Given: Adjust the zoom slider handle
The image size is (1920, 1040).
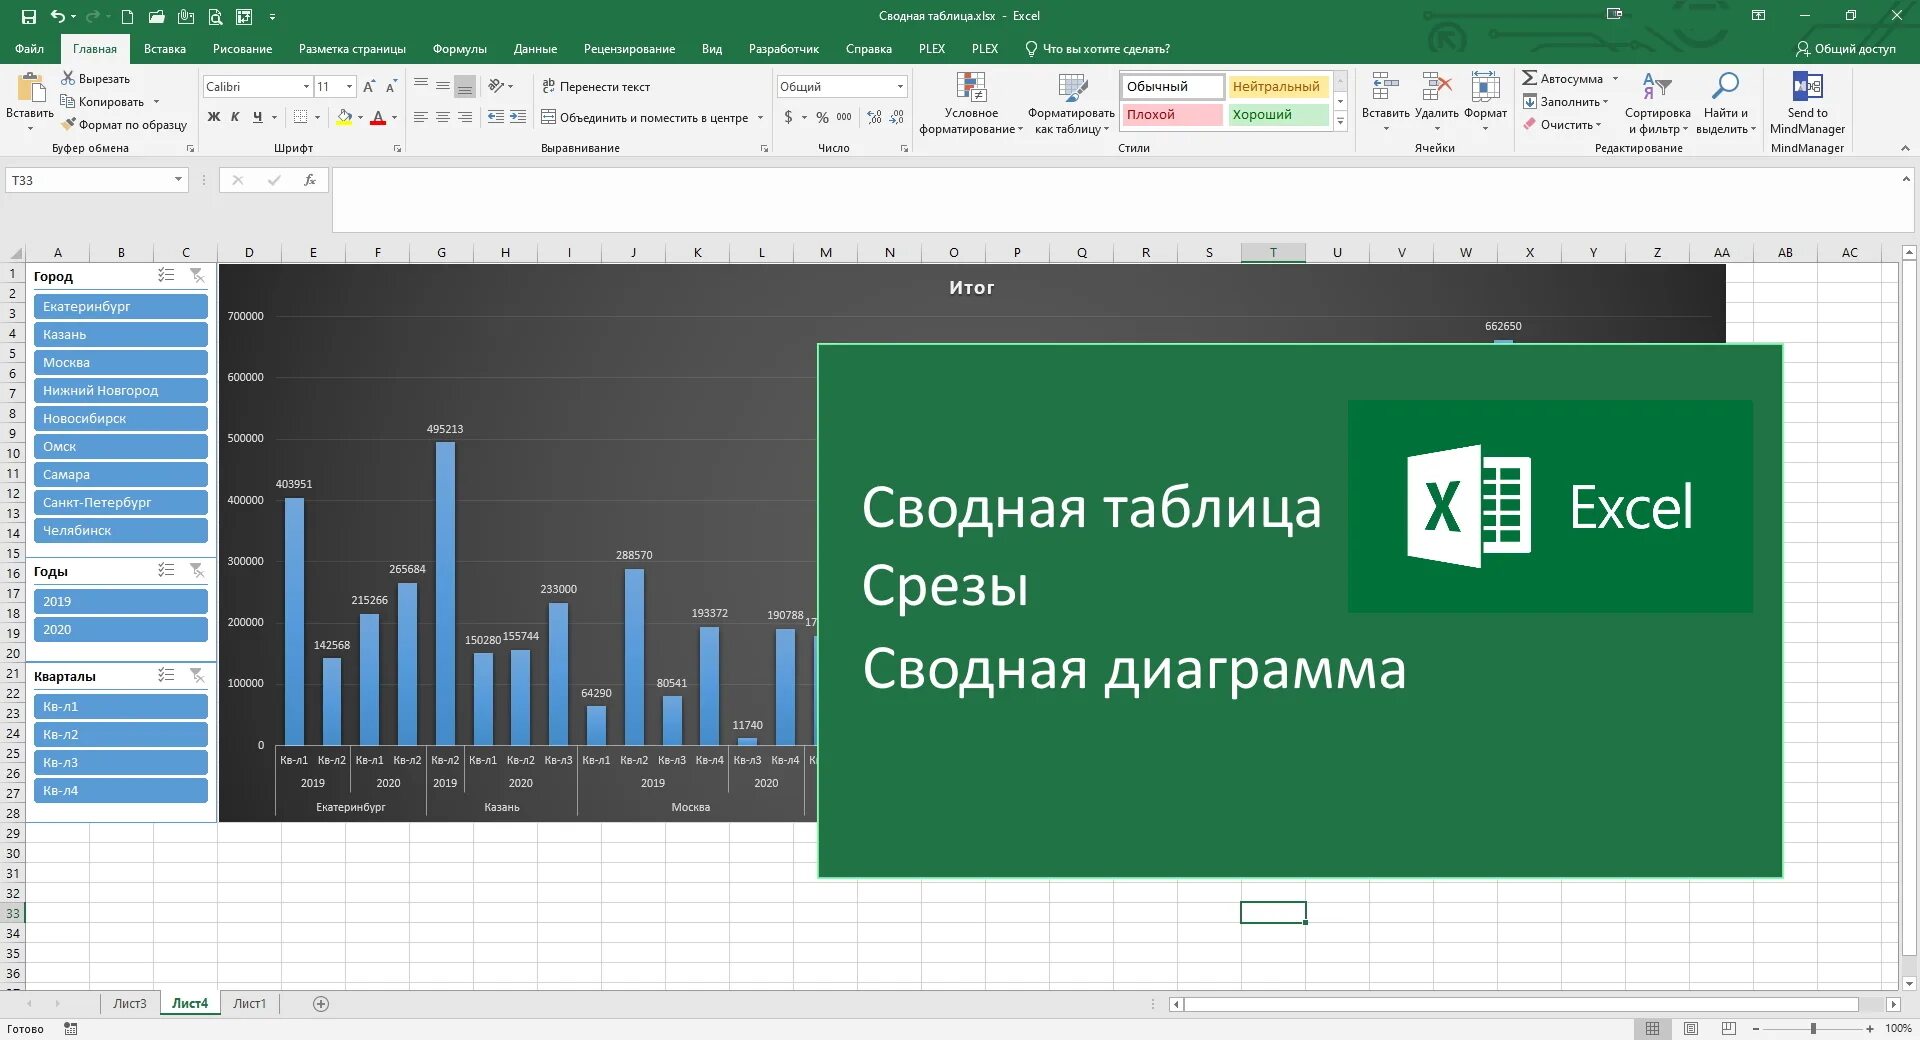Looking at the screenshot, I should pyautogui.click(x=1813, y=1028).
